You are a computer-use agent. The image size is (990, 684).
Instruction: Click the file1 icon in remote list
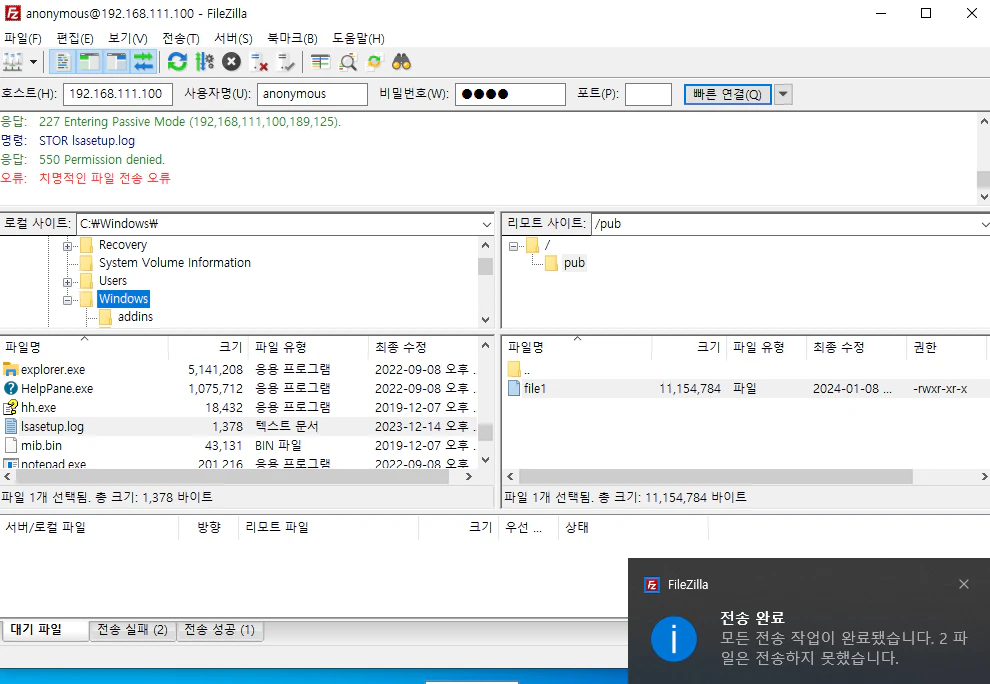514,388
